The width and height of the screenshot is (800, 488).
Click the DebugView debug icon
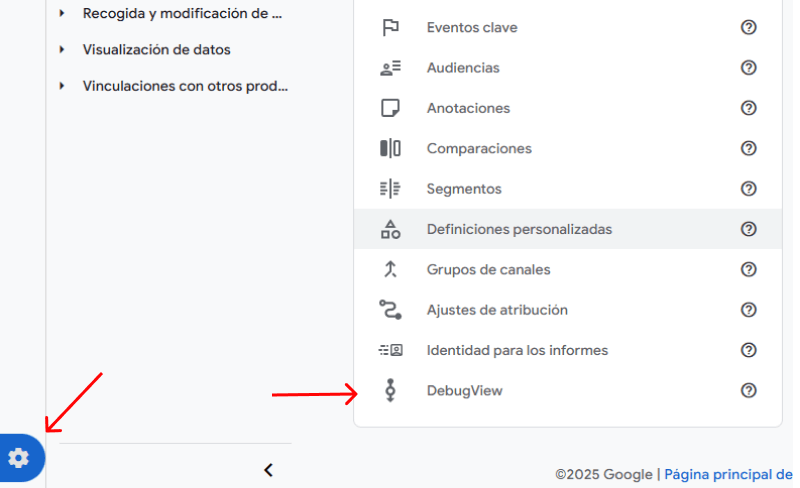coord(390,391)
